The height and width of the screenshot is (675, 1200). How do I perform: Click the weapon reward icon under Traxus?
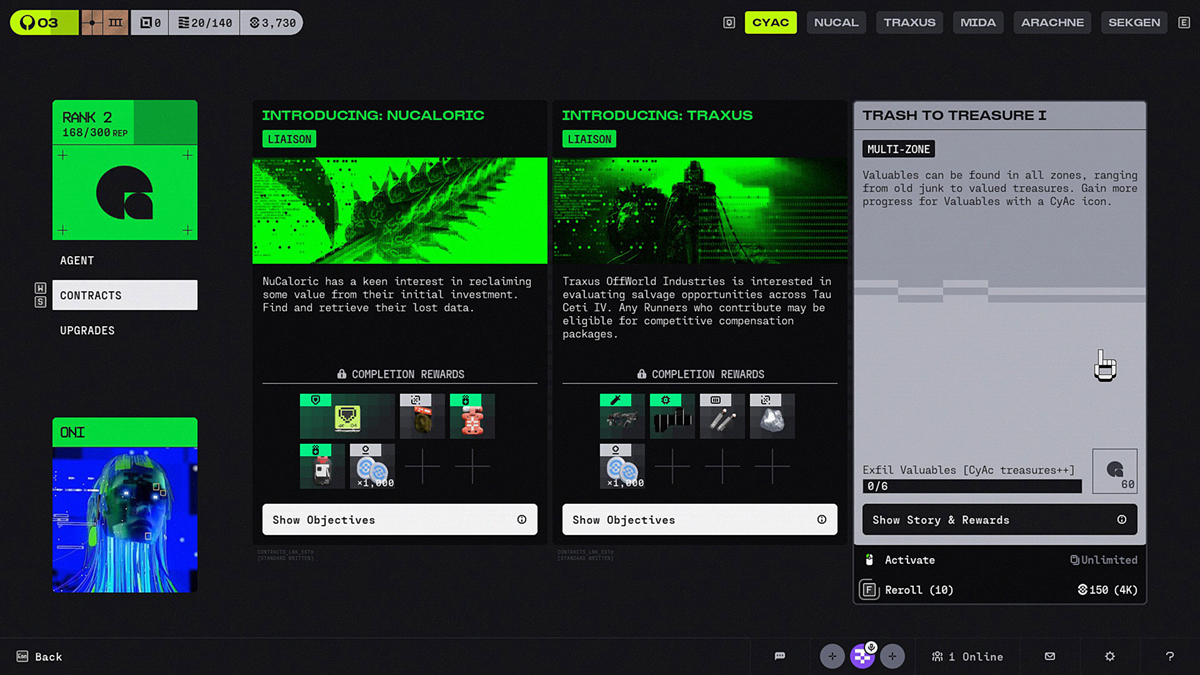(622, 416)
